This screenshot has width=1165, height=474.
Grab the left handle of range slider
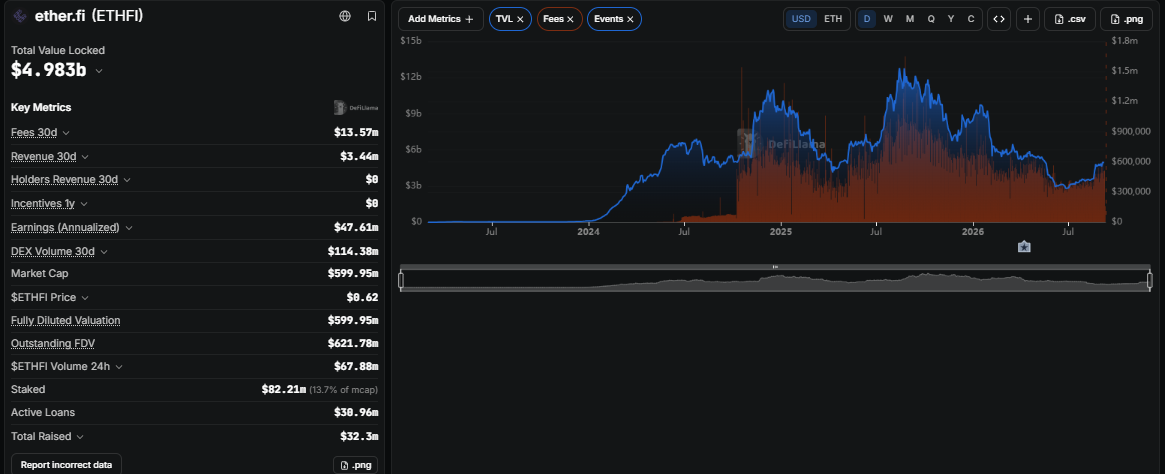point(401,280)
